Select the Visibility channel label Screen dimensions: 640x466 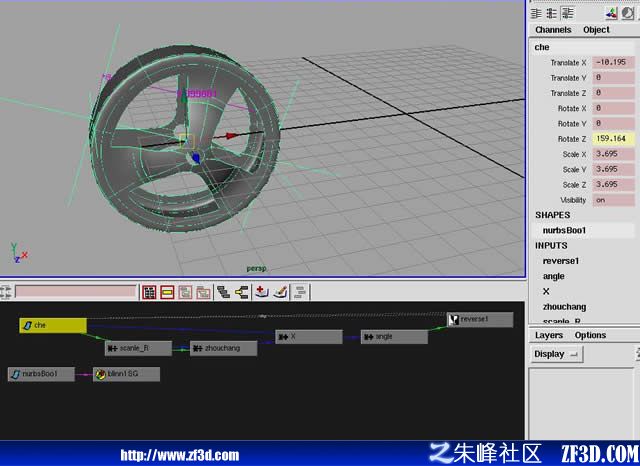point(573,200)
